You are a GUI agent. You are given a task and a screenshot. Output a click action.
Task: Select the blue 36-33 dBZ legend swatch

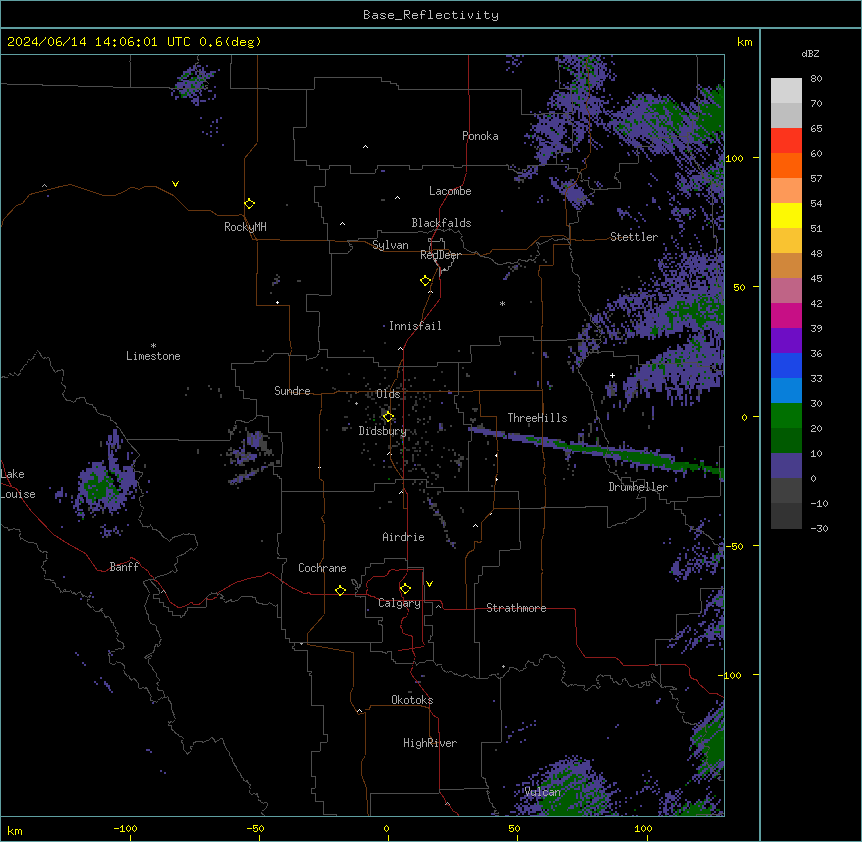click(786, 365)
